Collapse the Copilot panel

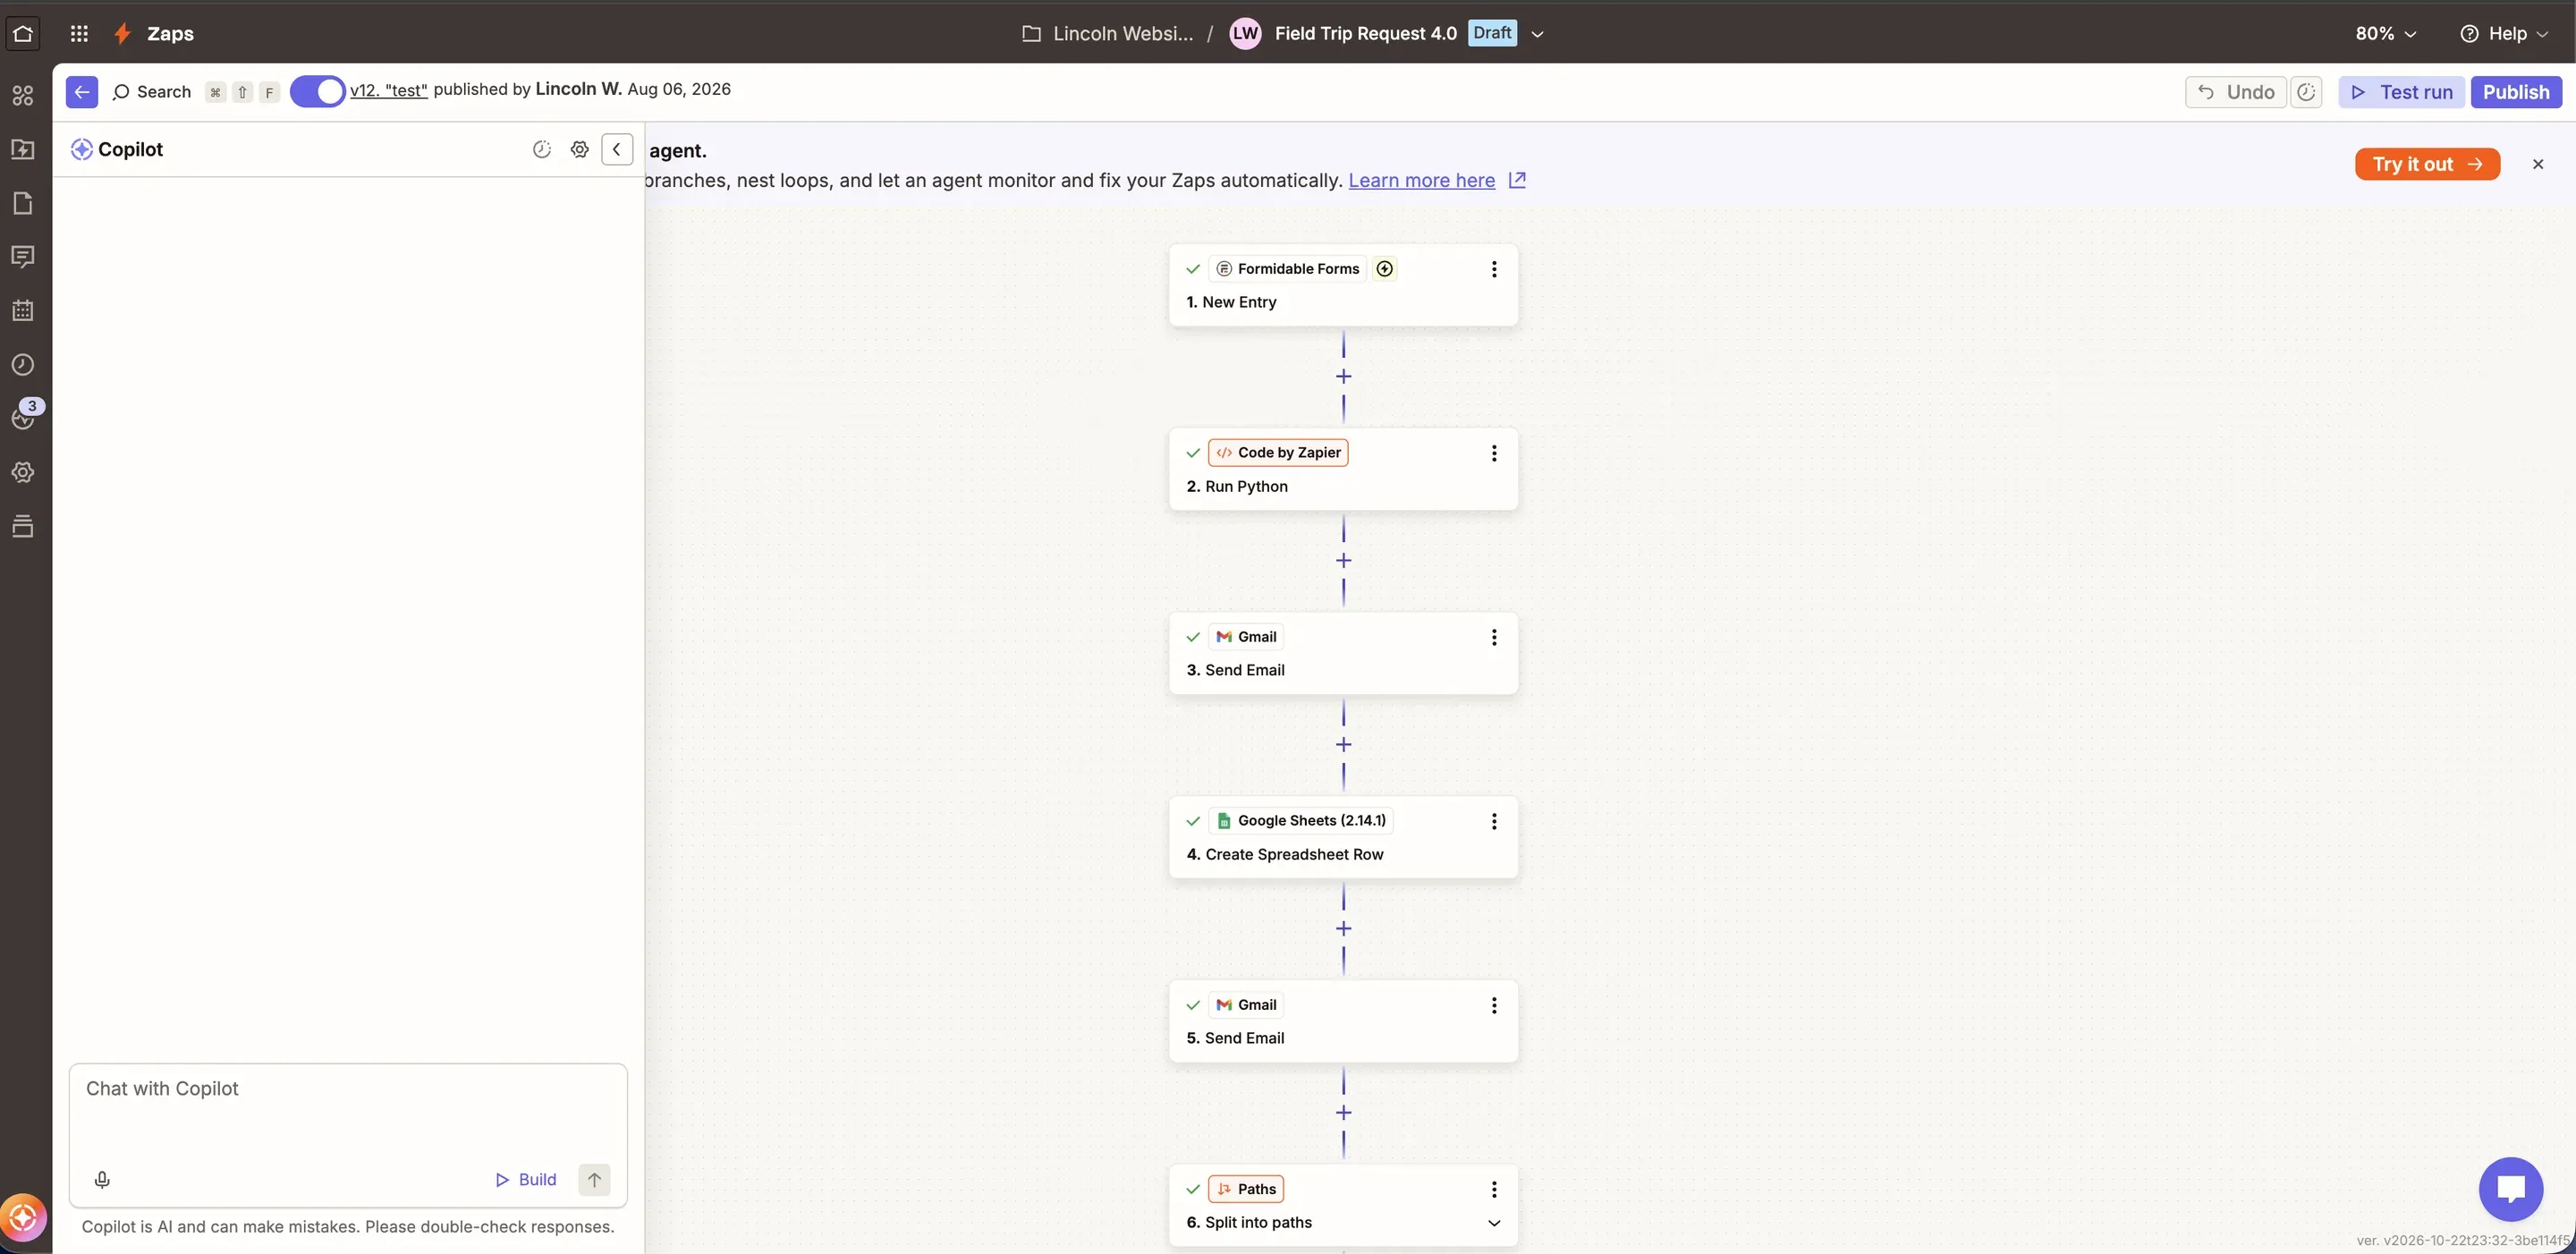[x=617, y=149]
